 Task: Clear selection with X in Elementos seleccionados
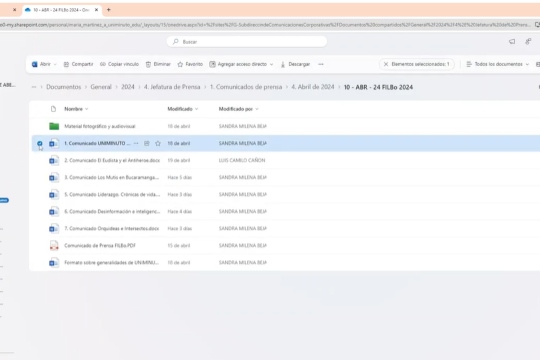pos(386,64)
